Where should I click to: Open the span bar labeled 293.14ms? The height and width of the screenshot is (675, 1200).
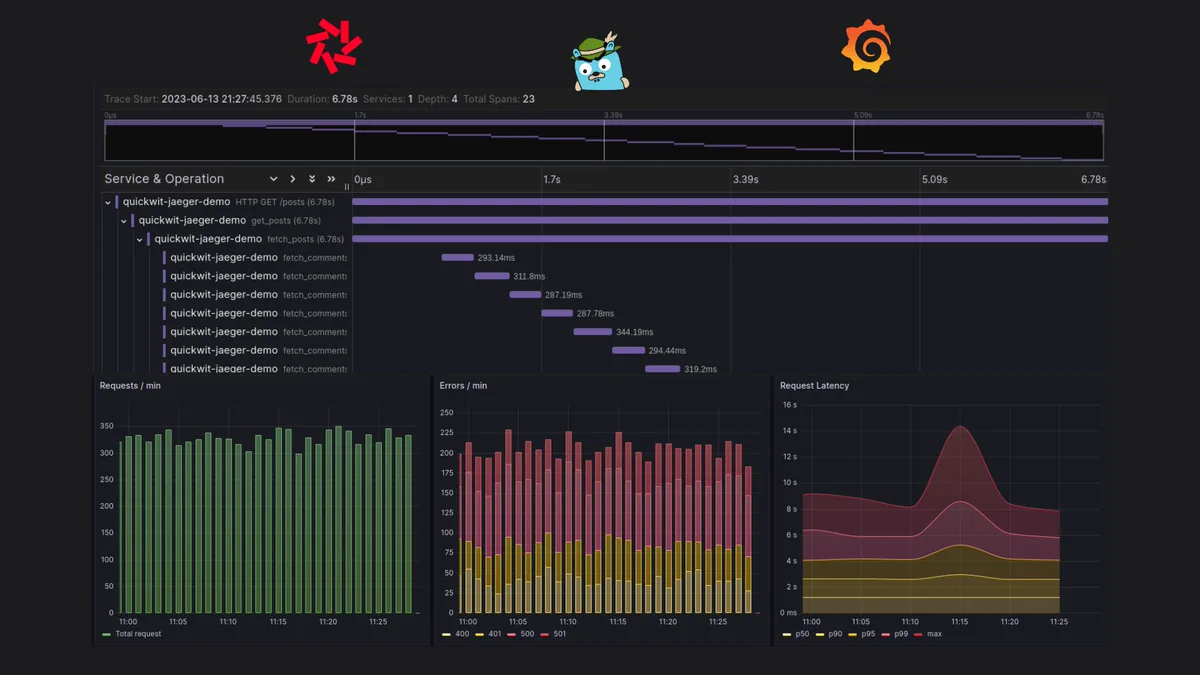click(457, 257)
